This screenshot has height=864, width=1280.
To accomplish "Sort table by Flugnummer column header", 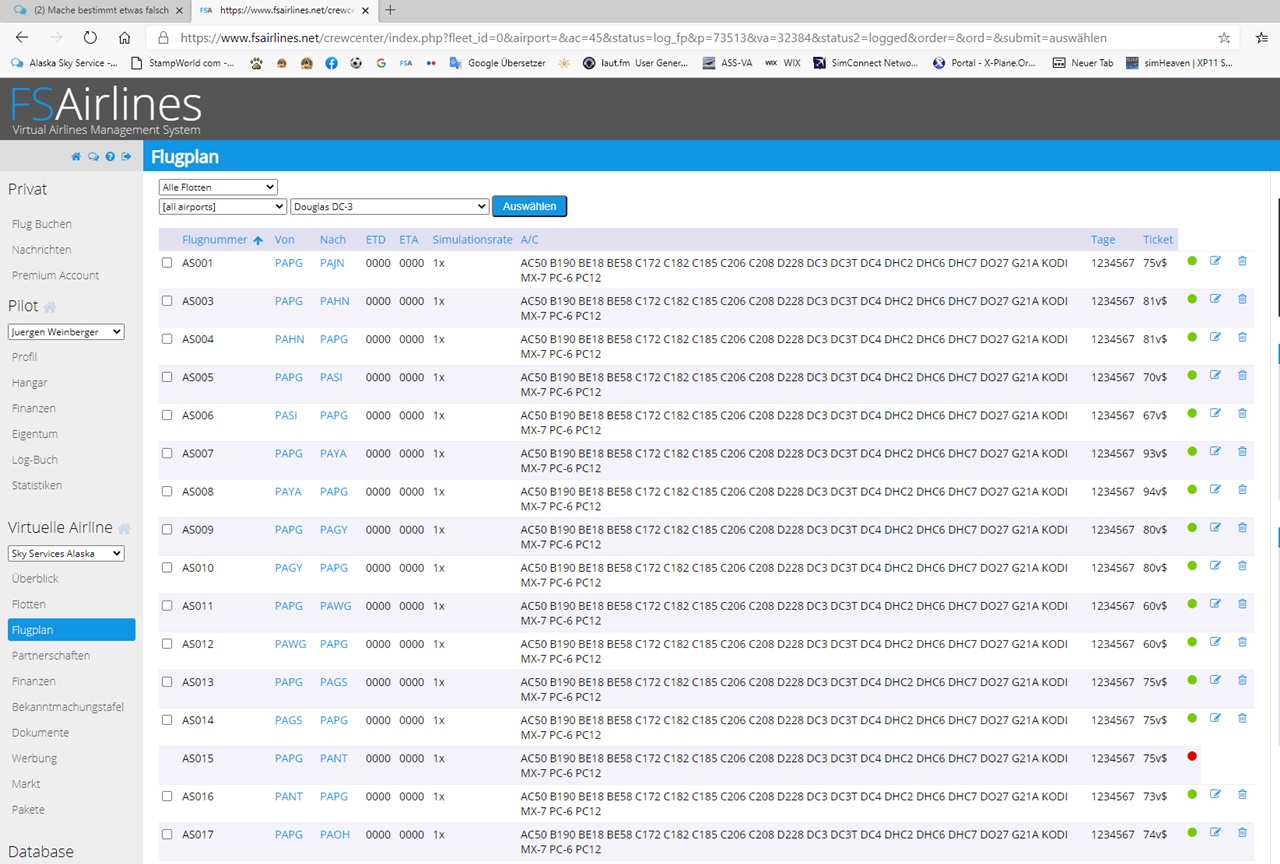I will (x=214, y=240).
